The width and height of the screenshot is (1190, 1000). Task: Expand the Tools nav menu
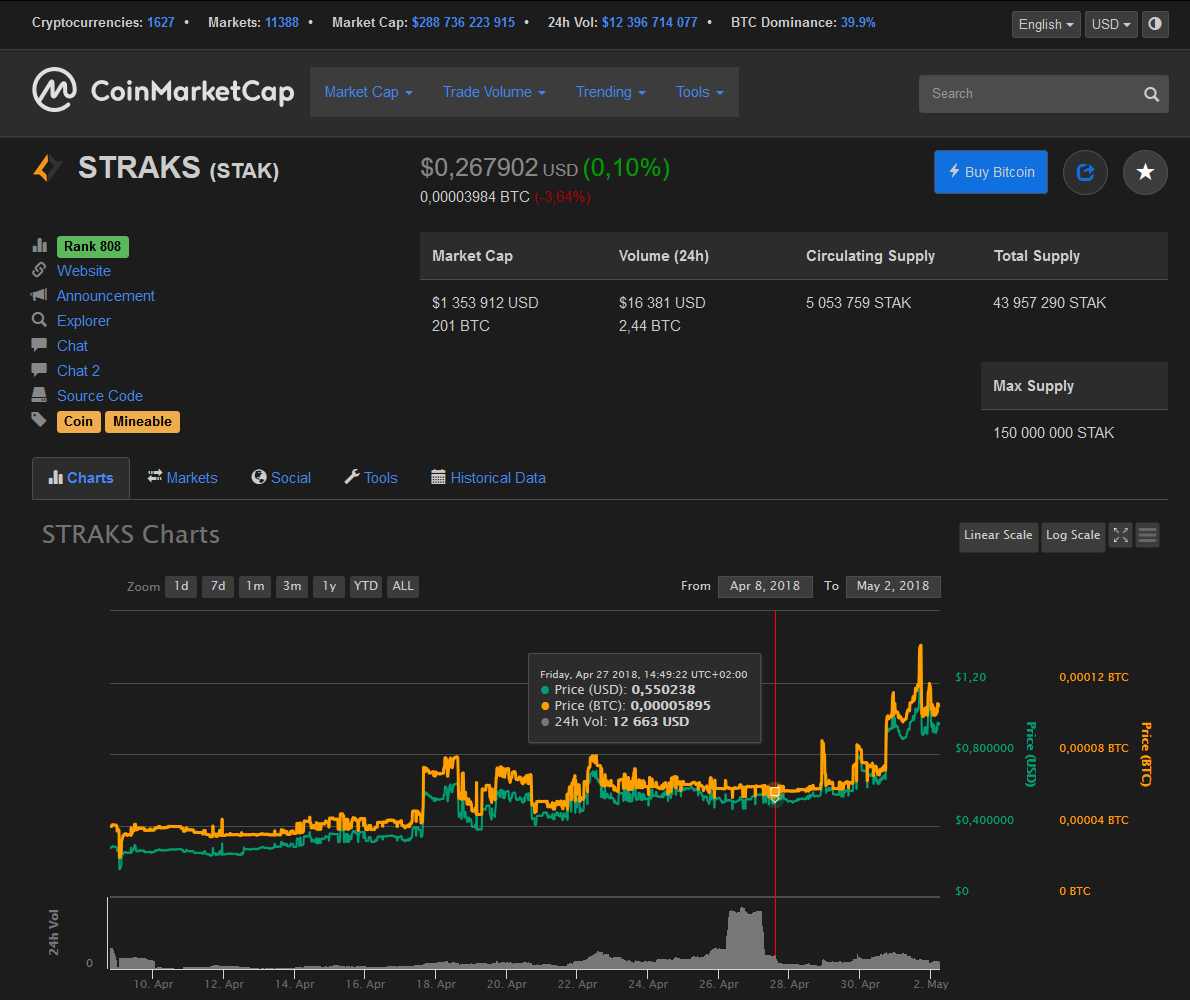coord(700,92)
